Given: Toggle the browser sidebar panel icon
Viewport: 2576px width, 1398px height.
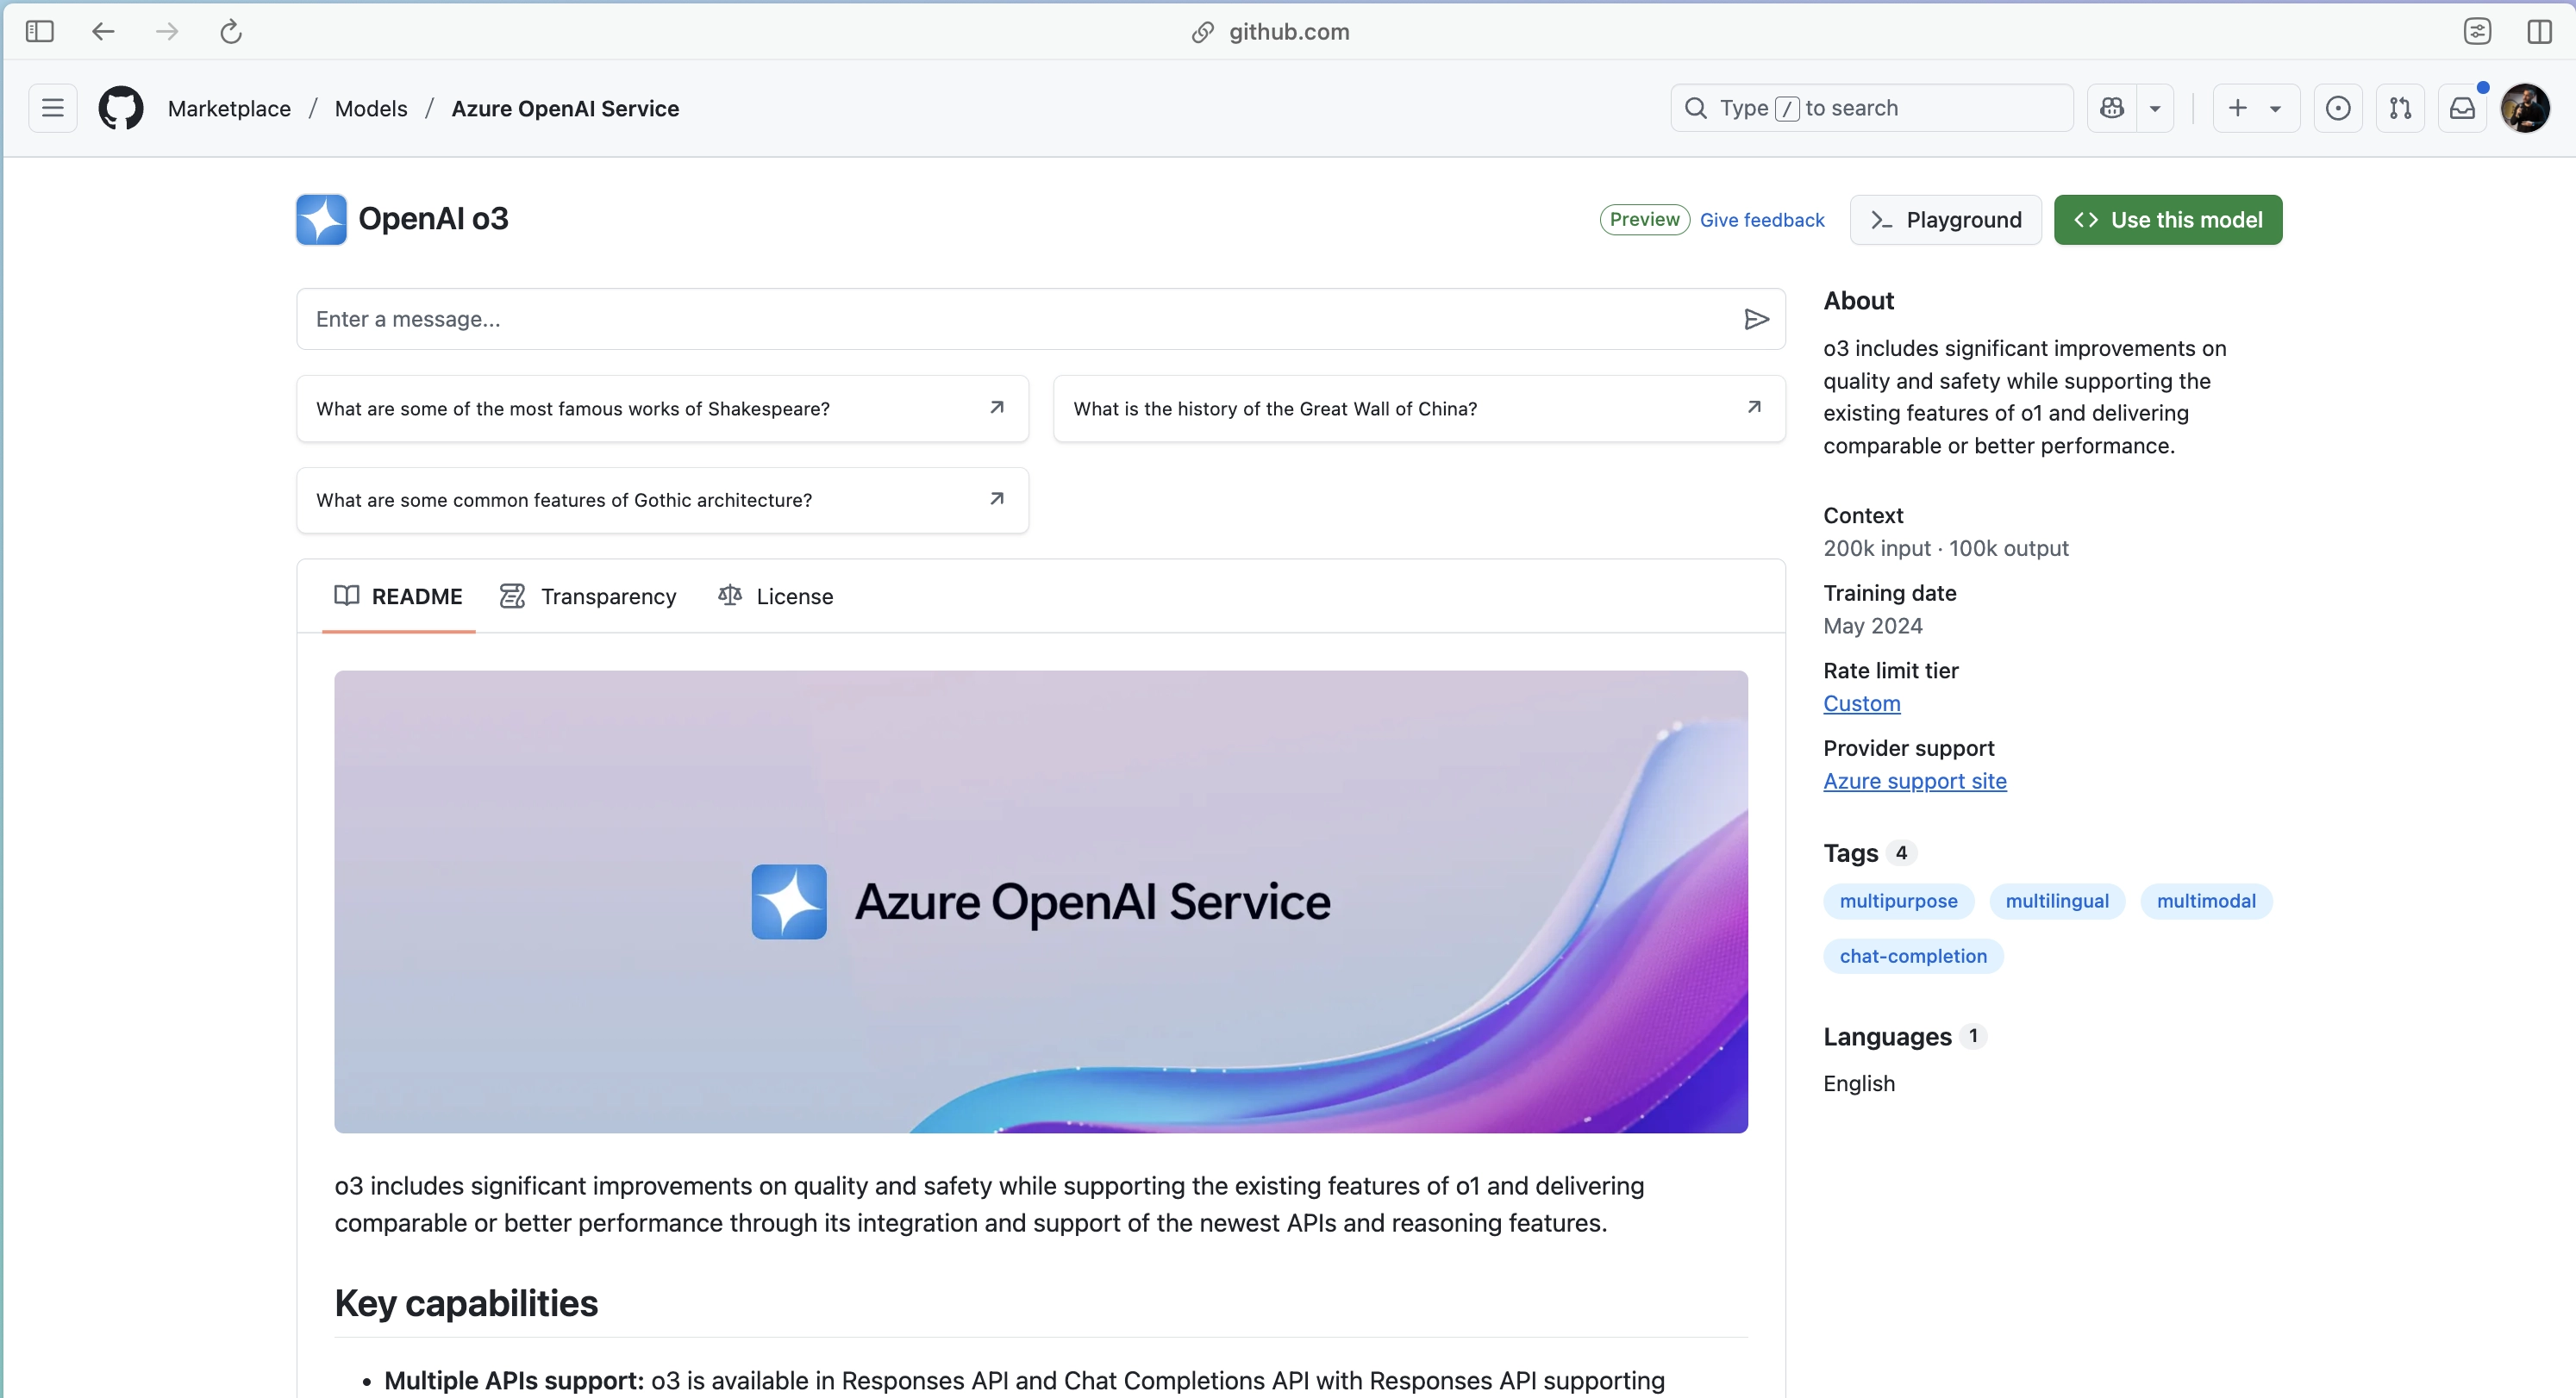Looking at the screenshot, I should coord(40,31).
